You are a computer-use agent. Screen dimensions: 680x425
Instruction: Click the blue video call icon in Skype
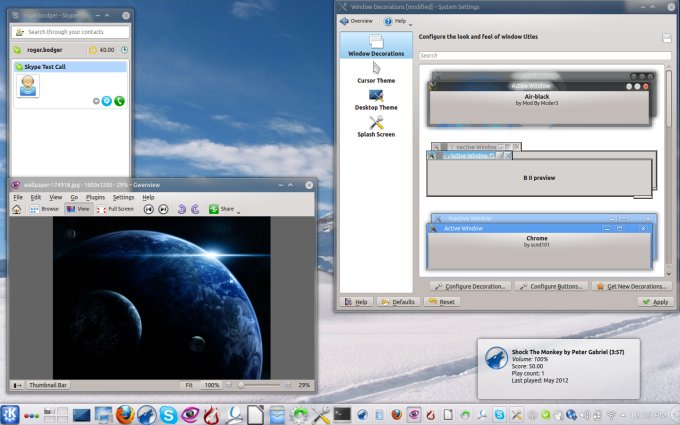(x=107, y=101)
